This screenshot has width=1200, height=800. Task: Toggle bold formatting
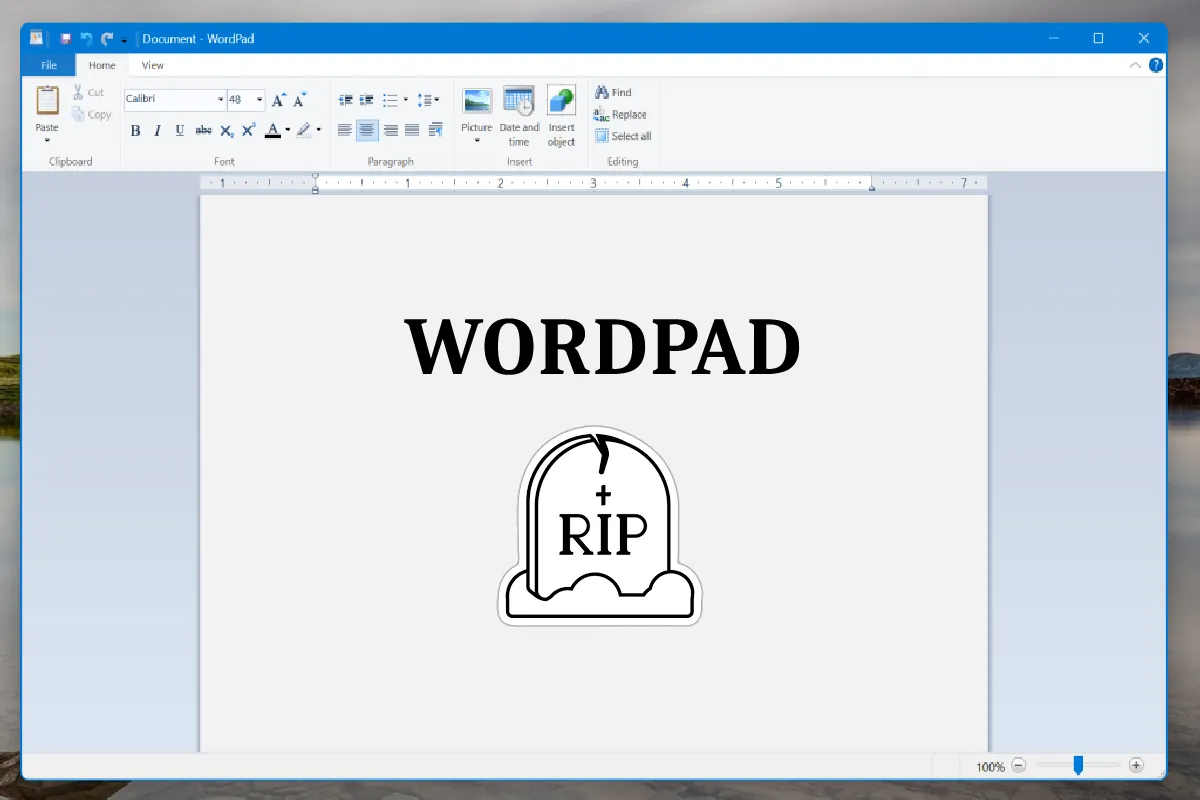pos(135,130)
